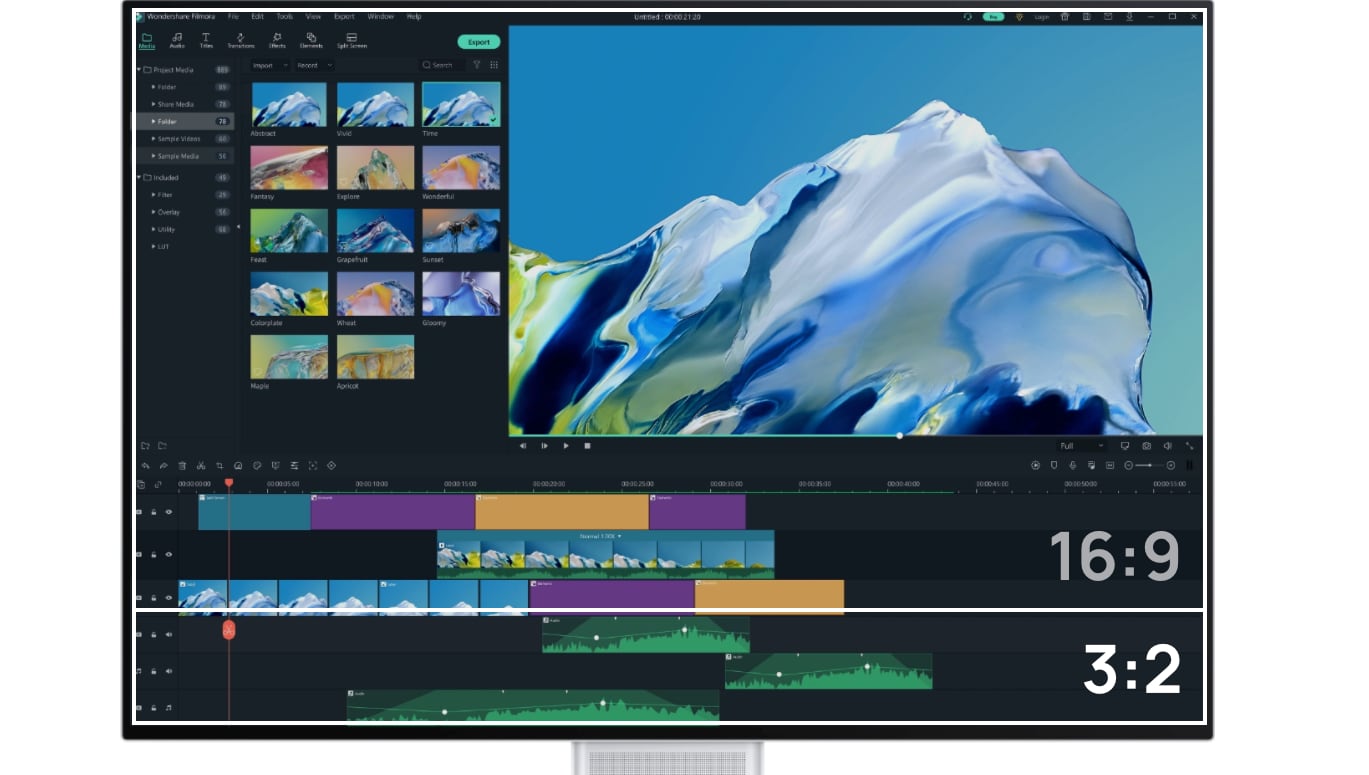The width and height of the screenshot is (1369, 775).
Task: Collapse the Project Media tree
Action: point(141,69)
